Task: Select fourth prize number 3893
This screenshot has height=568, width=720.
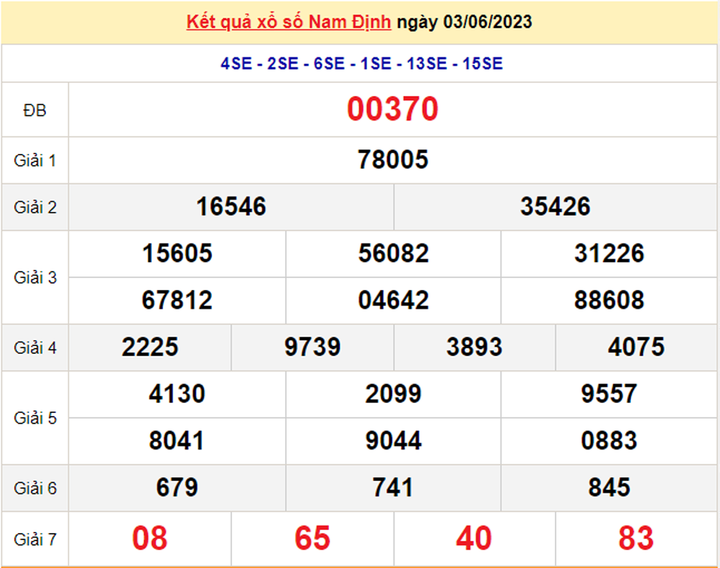Action: [x=474, y=347]
